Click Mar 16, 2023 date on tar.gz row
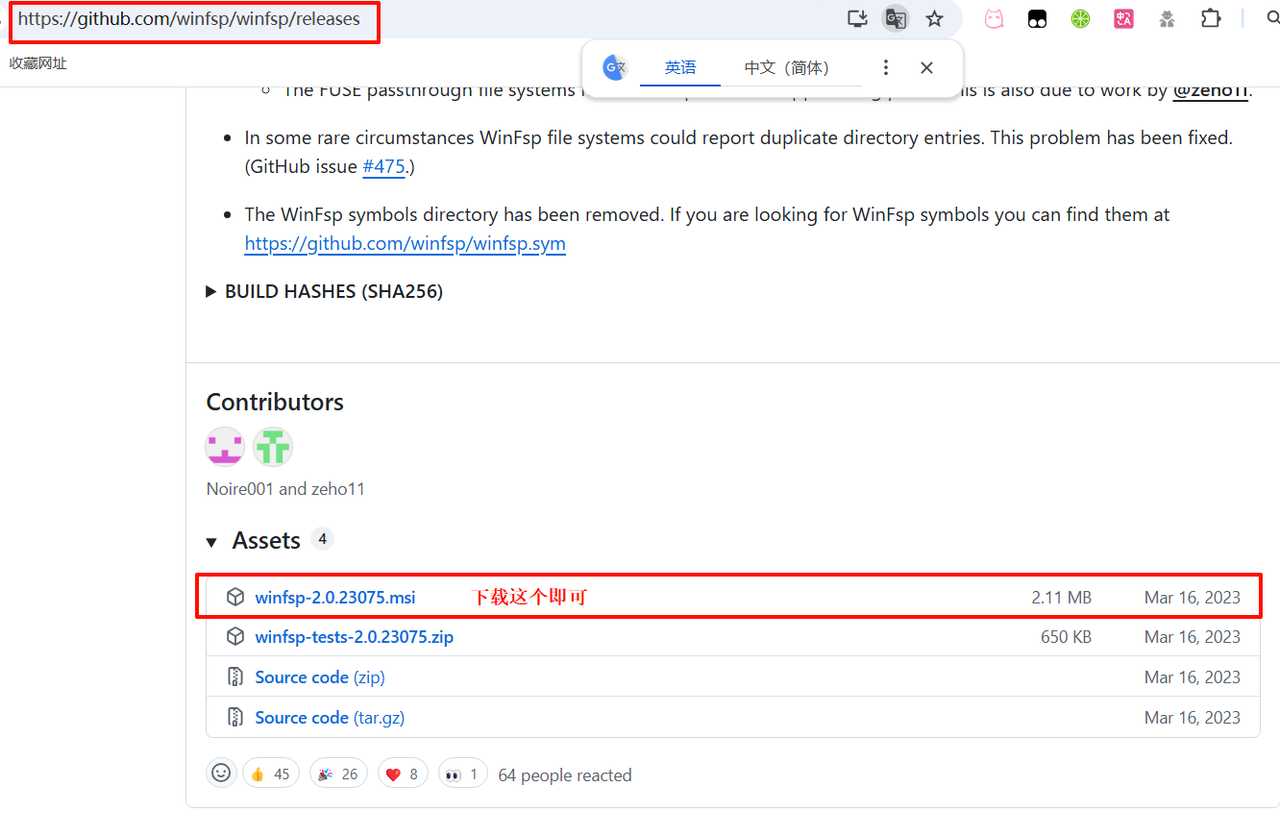 [1192, 718]
